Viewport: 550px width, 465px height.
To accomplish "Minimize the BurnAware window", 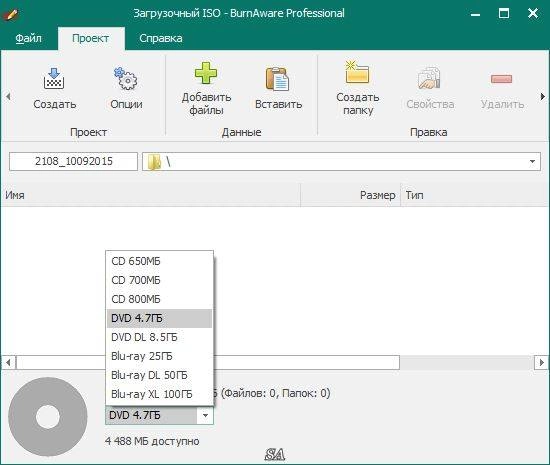I will point(475,14).
